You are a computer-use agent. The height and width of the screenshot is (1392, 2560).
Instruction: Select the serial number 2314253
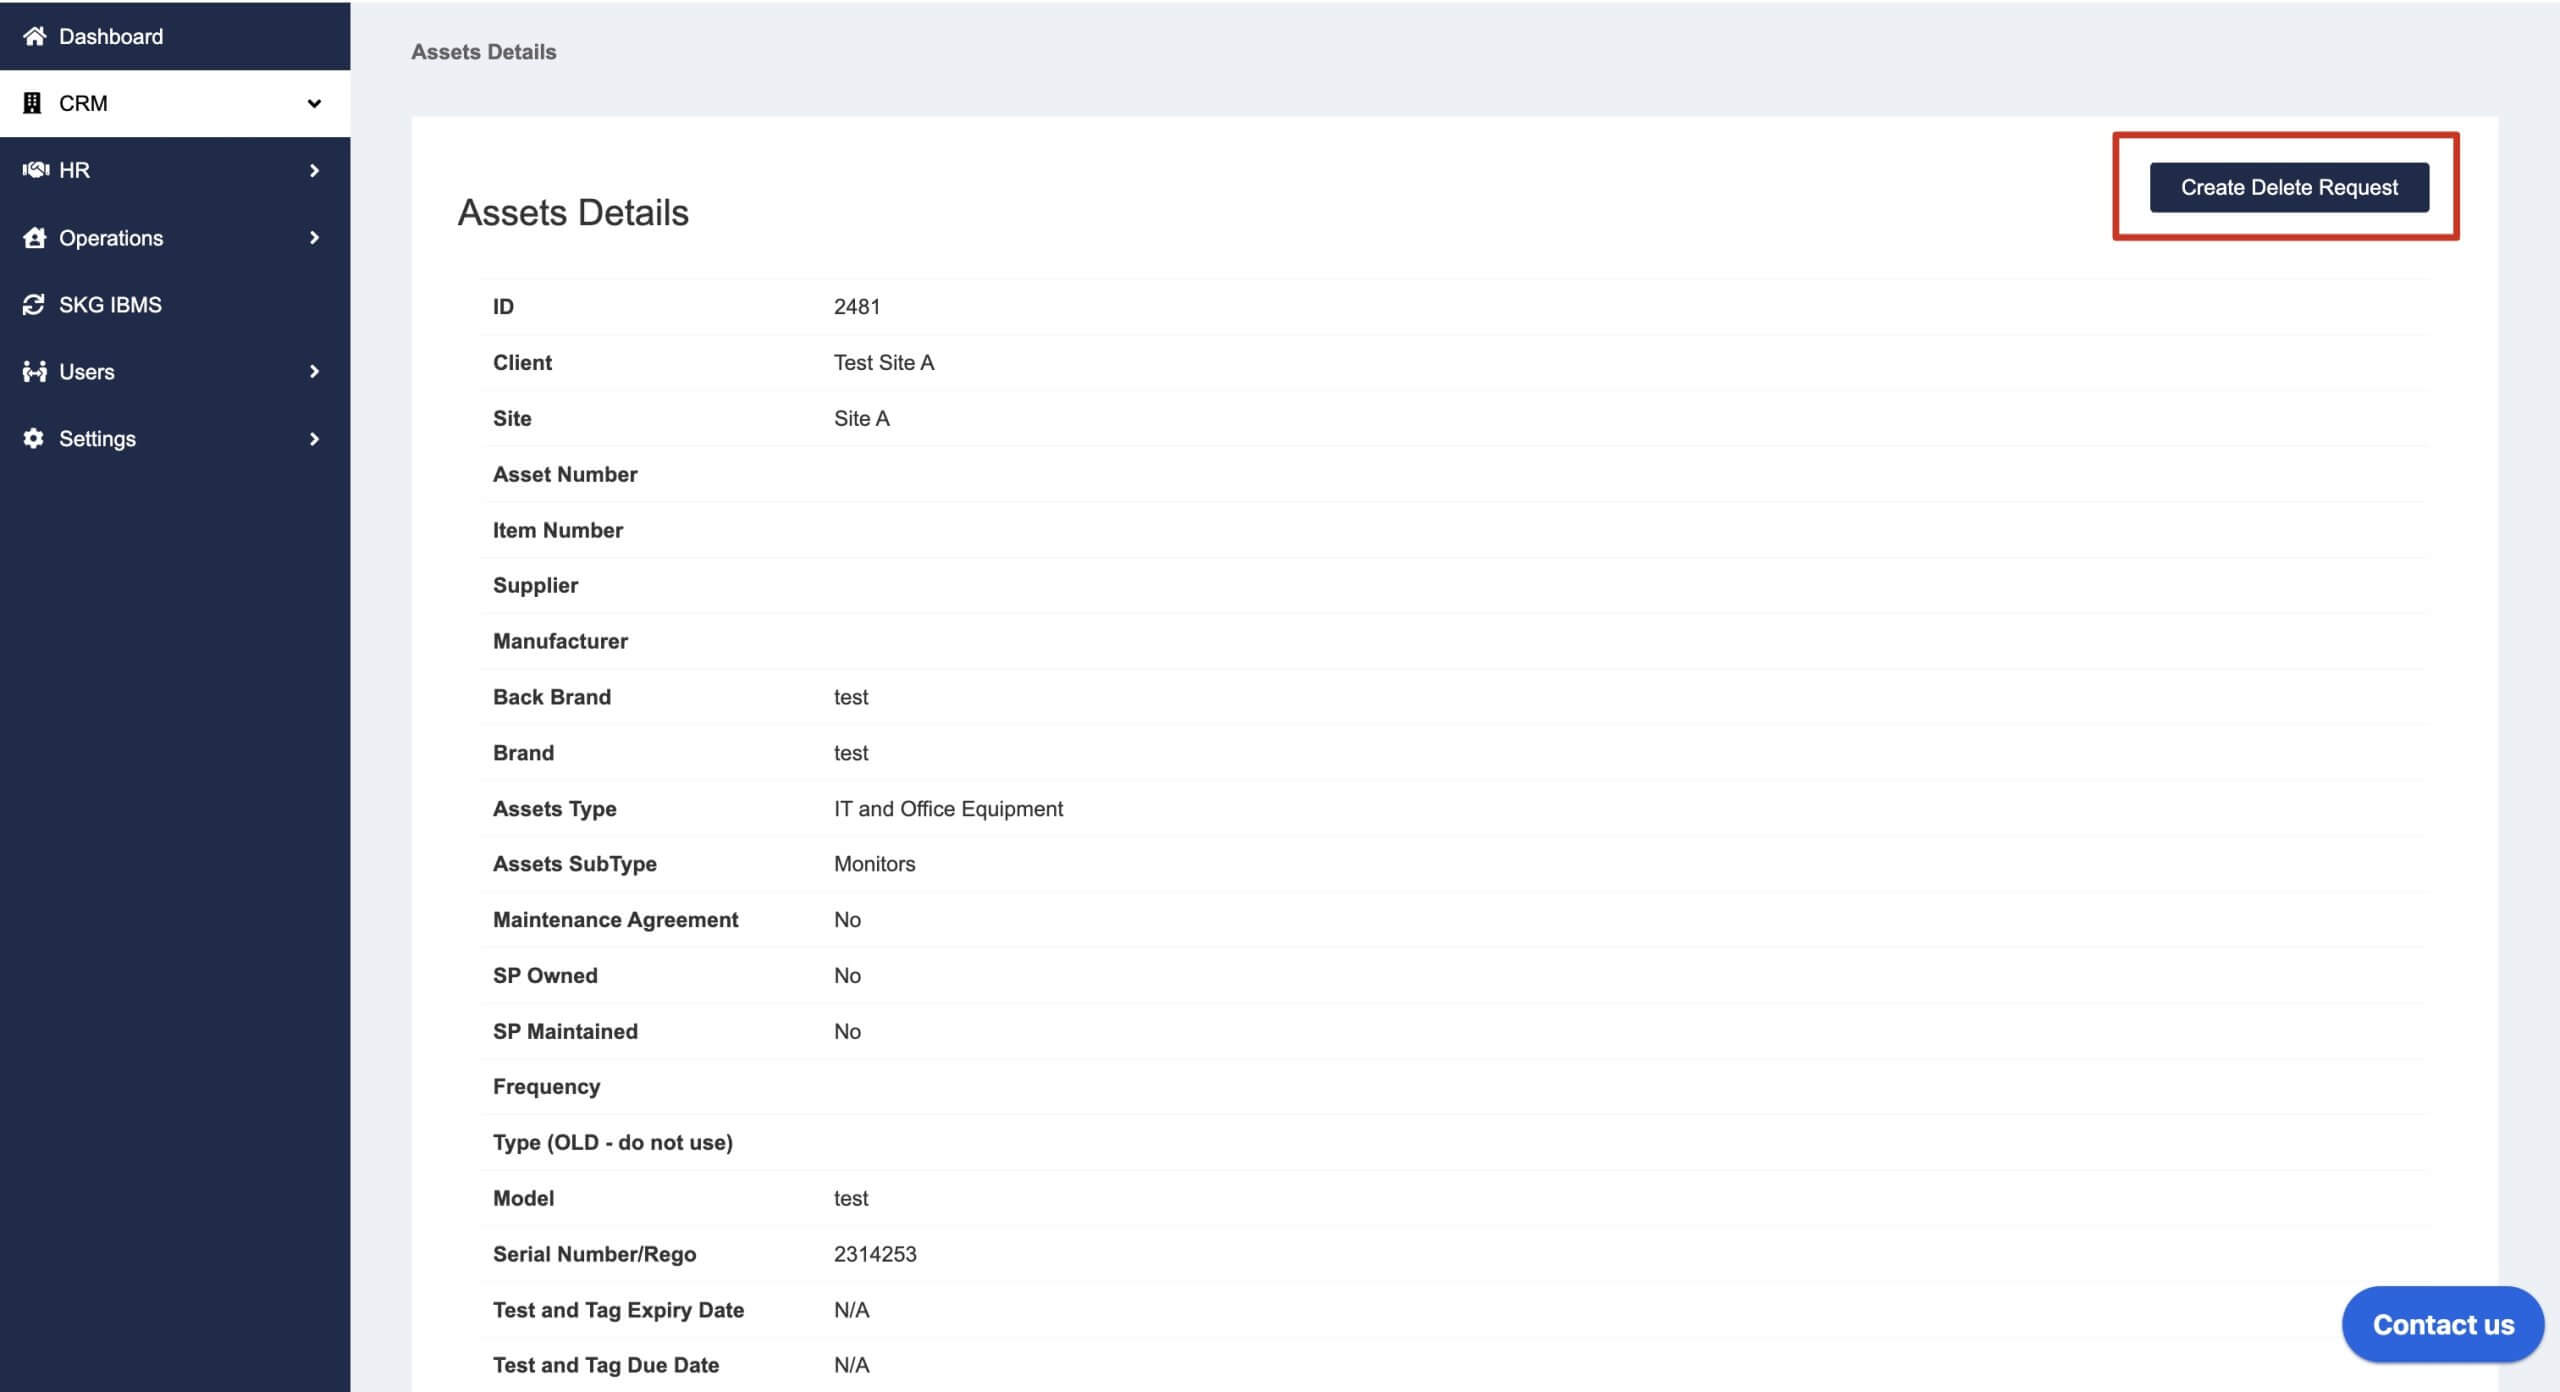875,1254
